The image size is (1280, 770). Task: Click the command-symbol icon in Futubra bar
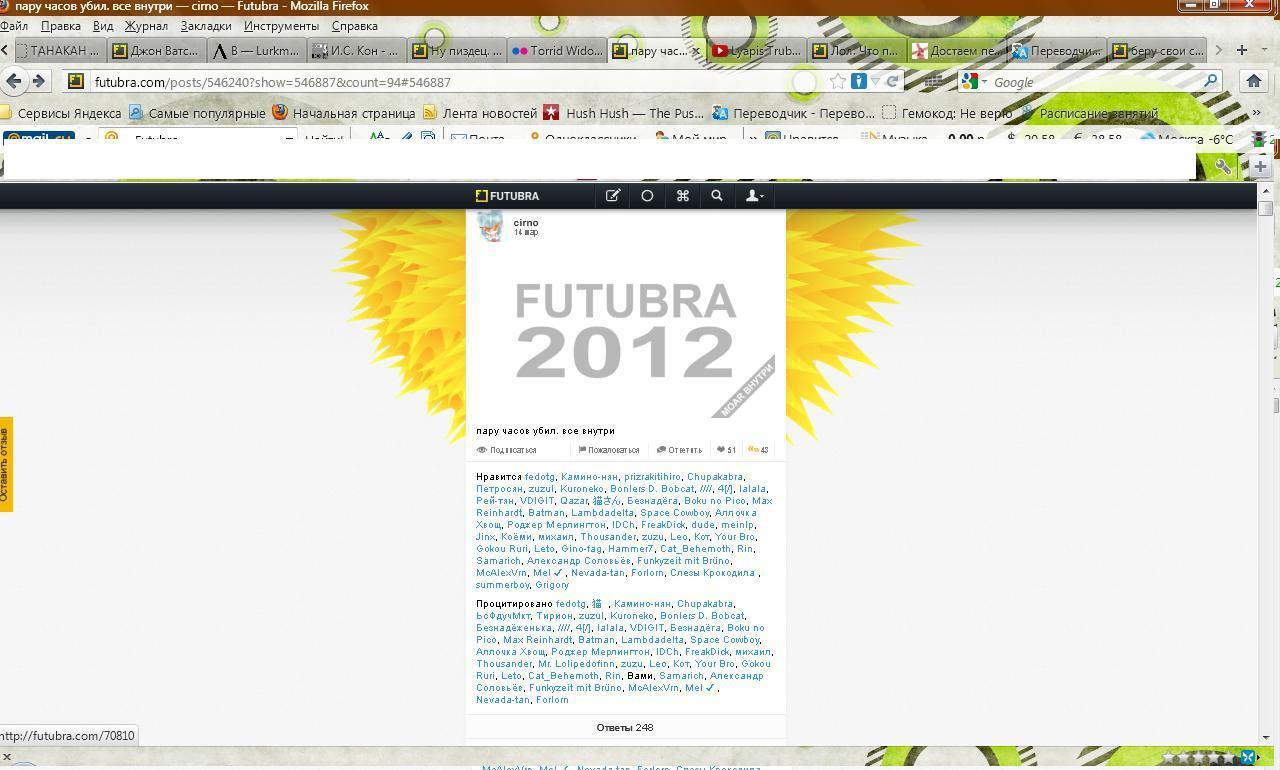click(683, 196)
